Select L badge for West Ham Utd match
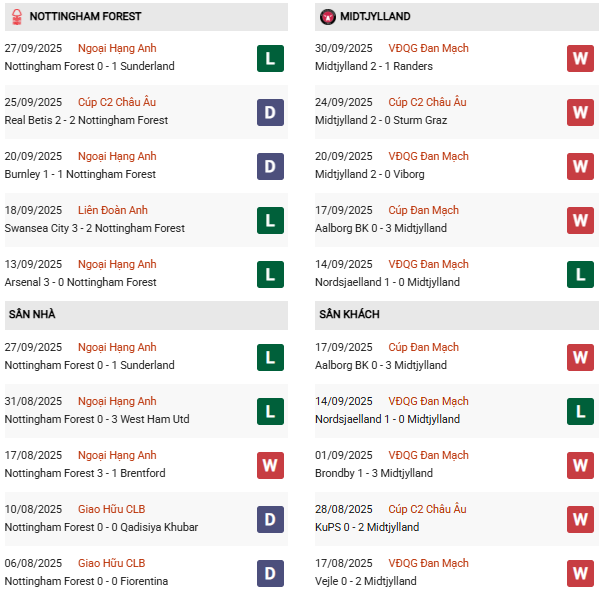 [269, 411]
